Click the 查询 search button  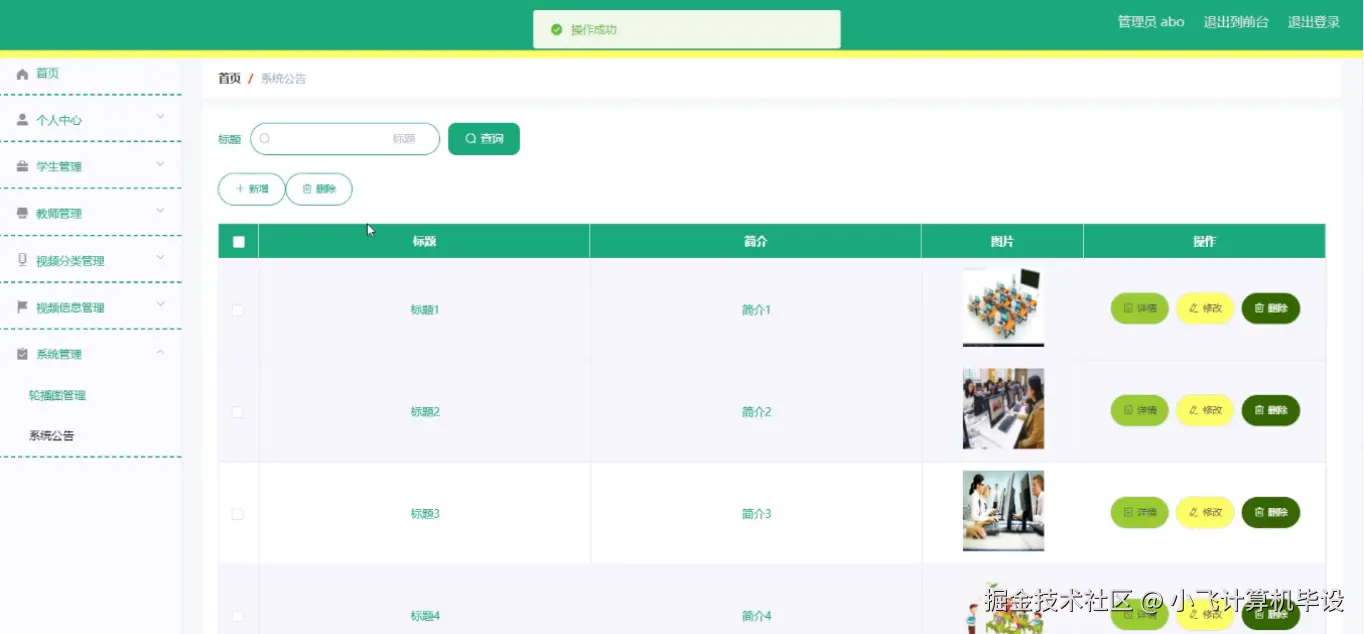tap(484, 139)
